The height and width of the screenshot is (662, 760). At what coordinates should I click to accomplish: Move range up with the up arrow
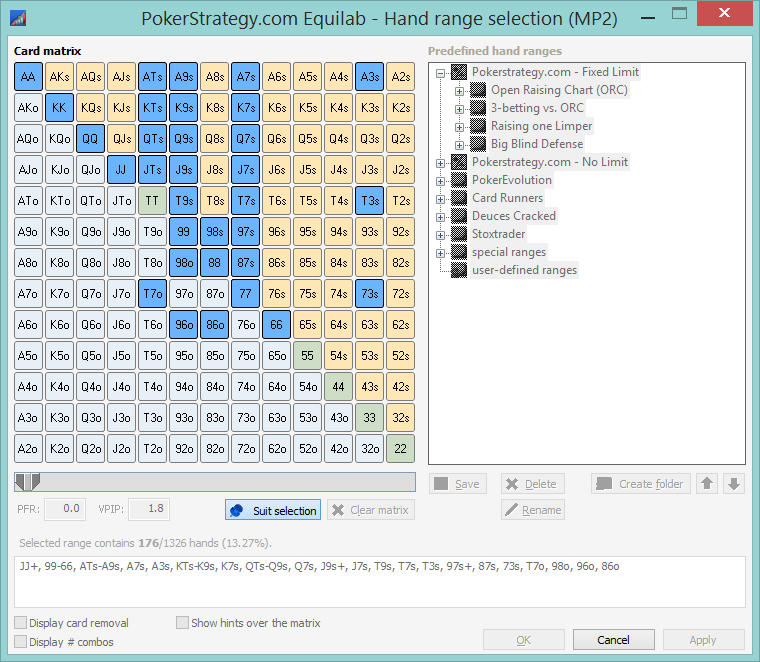(x=707, y=484)
